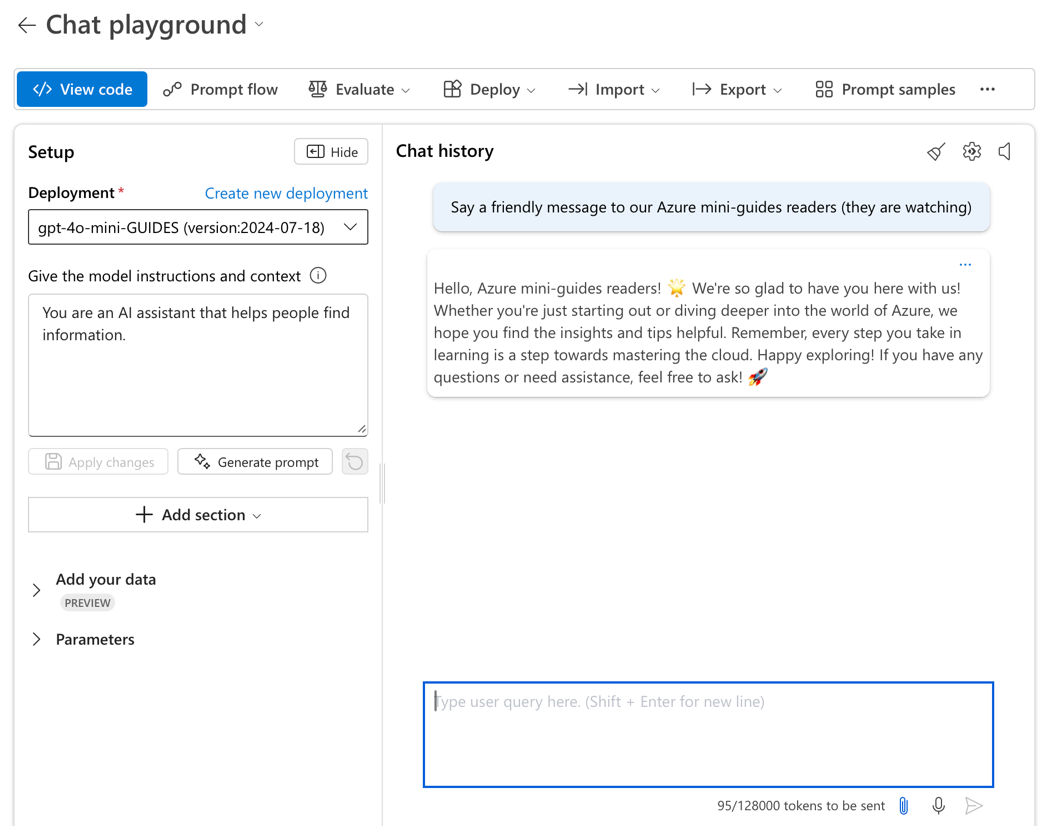Screen dimensions: 1040x826
Task: Hide the Setup panel
Action: click(x=331, y=152)
